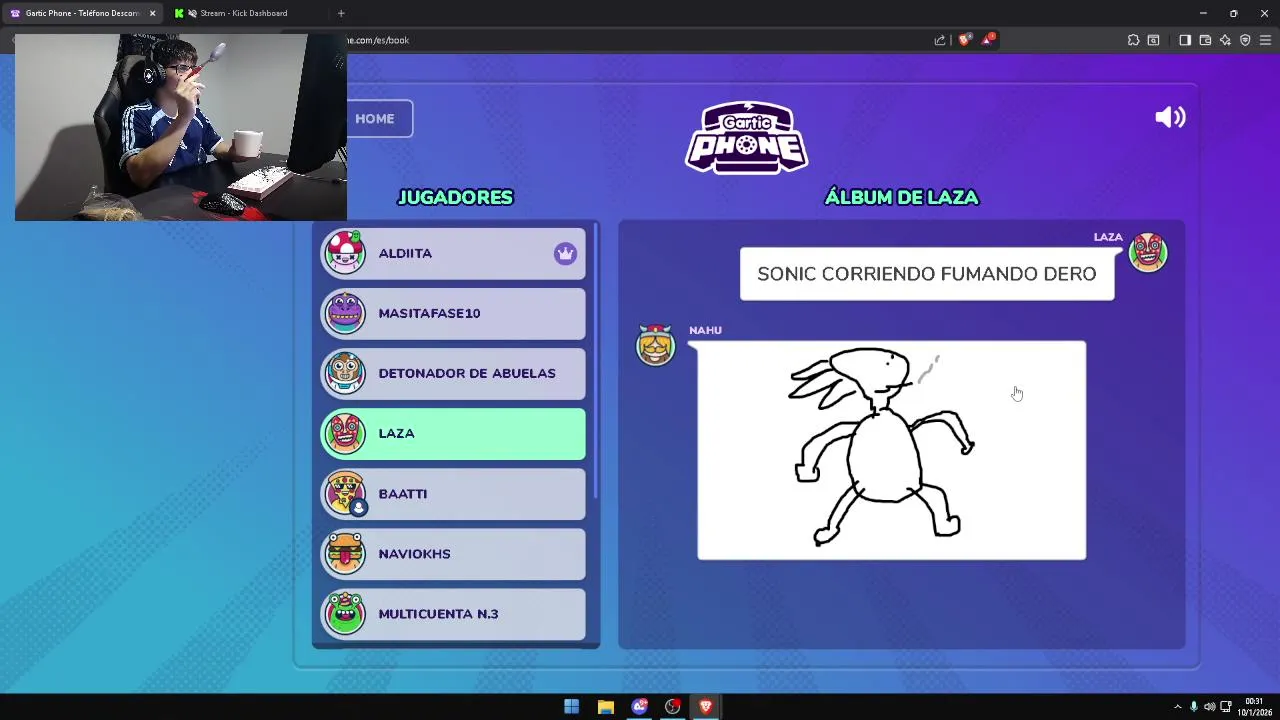Toggle the browser sidebar panel
This screenshot has width=1280, height=720.
point(1185,40)
